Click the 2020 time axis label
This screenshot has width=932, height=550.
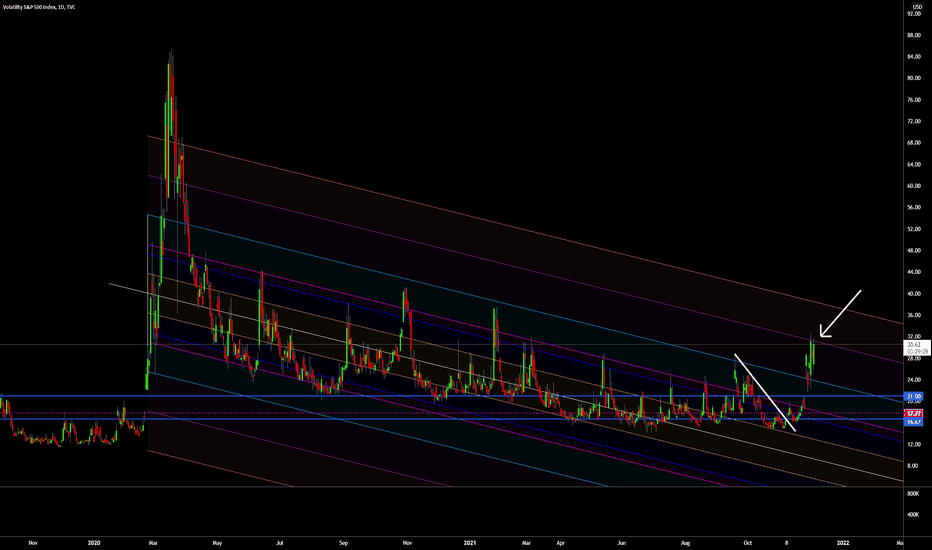tap(94, 543)
